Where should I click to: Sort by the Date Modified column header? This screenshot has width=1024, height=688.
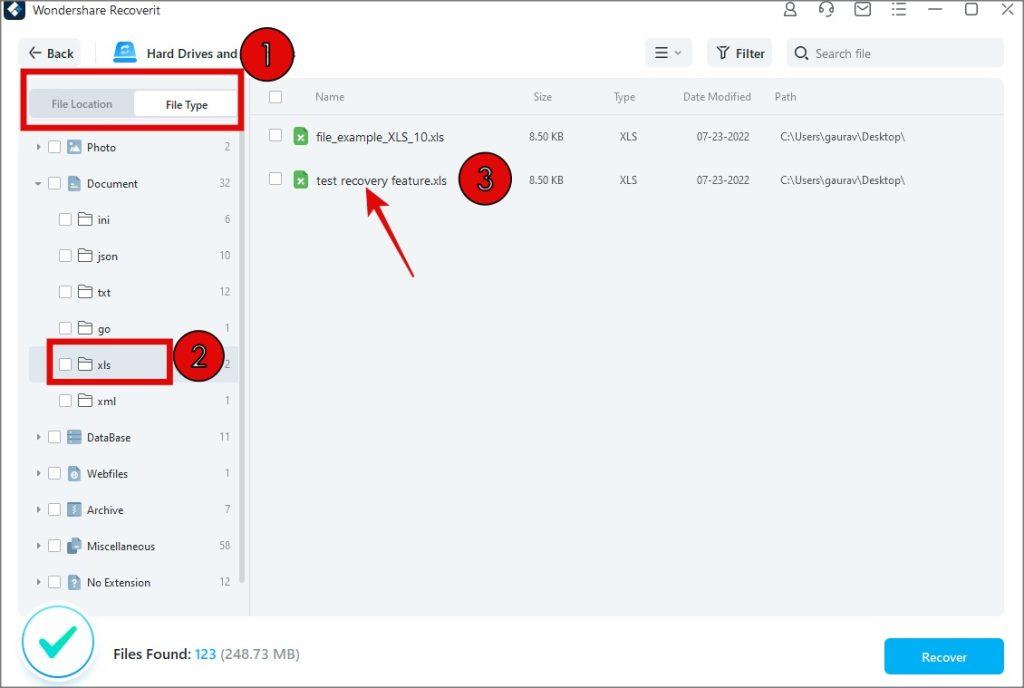click(x=716, y=97)
